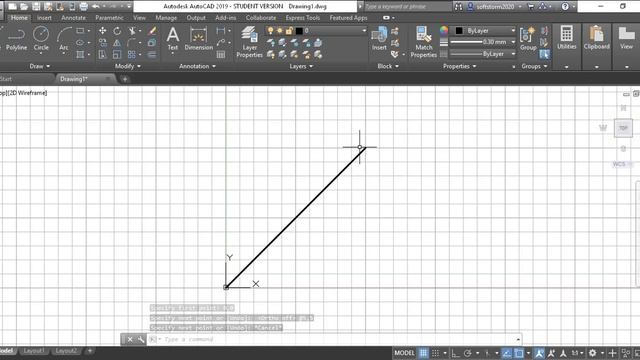The width and height of the screenshot is (640, 360).
Task: Switch to the Parametric ribbon tab
Action: pyautogui.click(x=109, y=18)
